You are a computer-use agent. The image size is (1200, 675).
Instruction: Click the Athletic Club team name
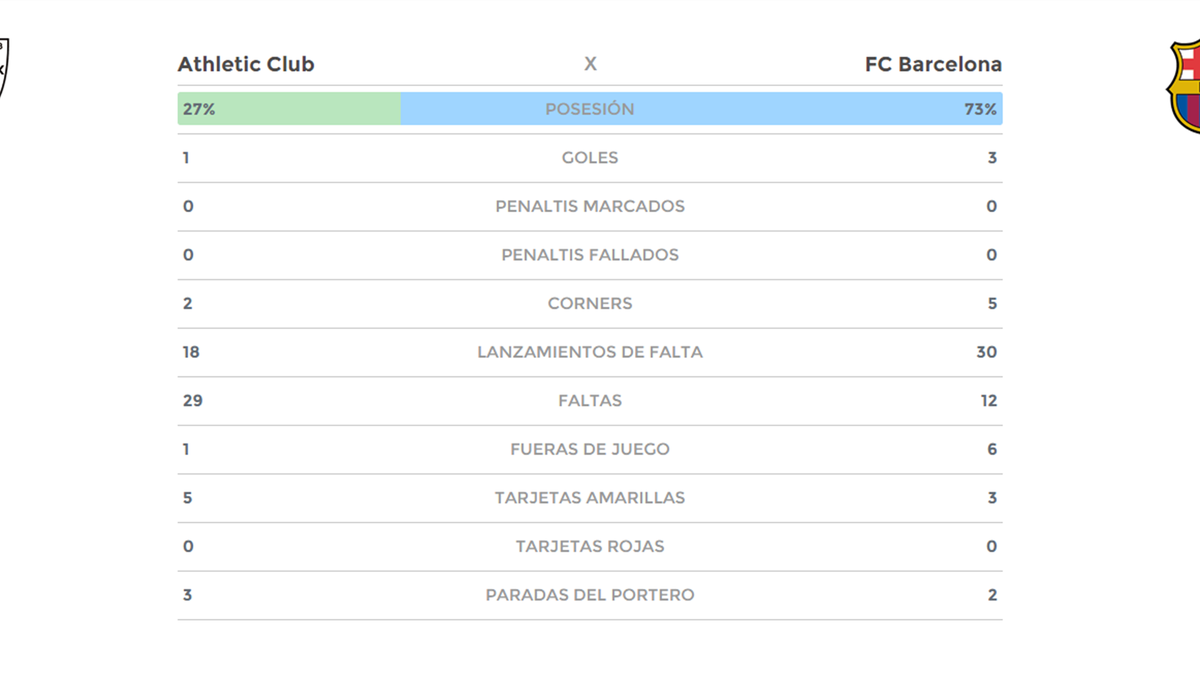246,64
